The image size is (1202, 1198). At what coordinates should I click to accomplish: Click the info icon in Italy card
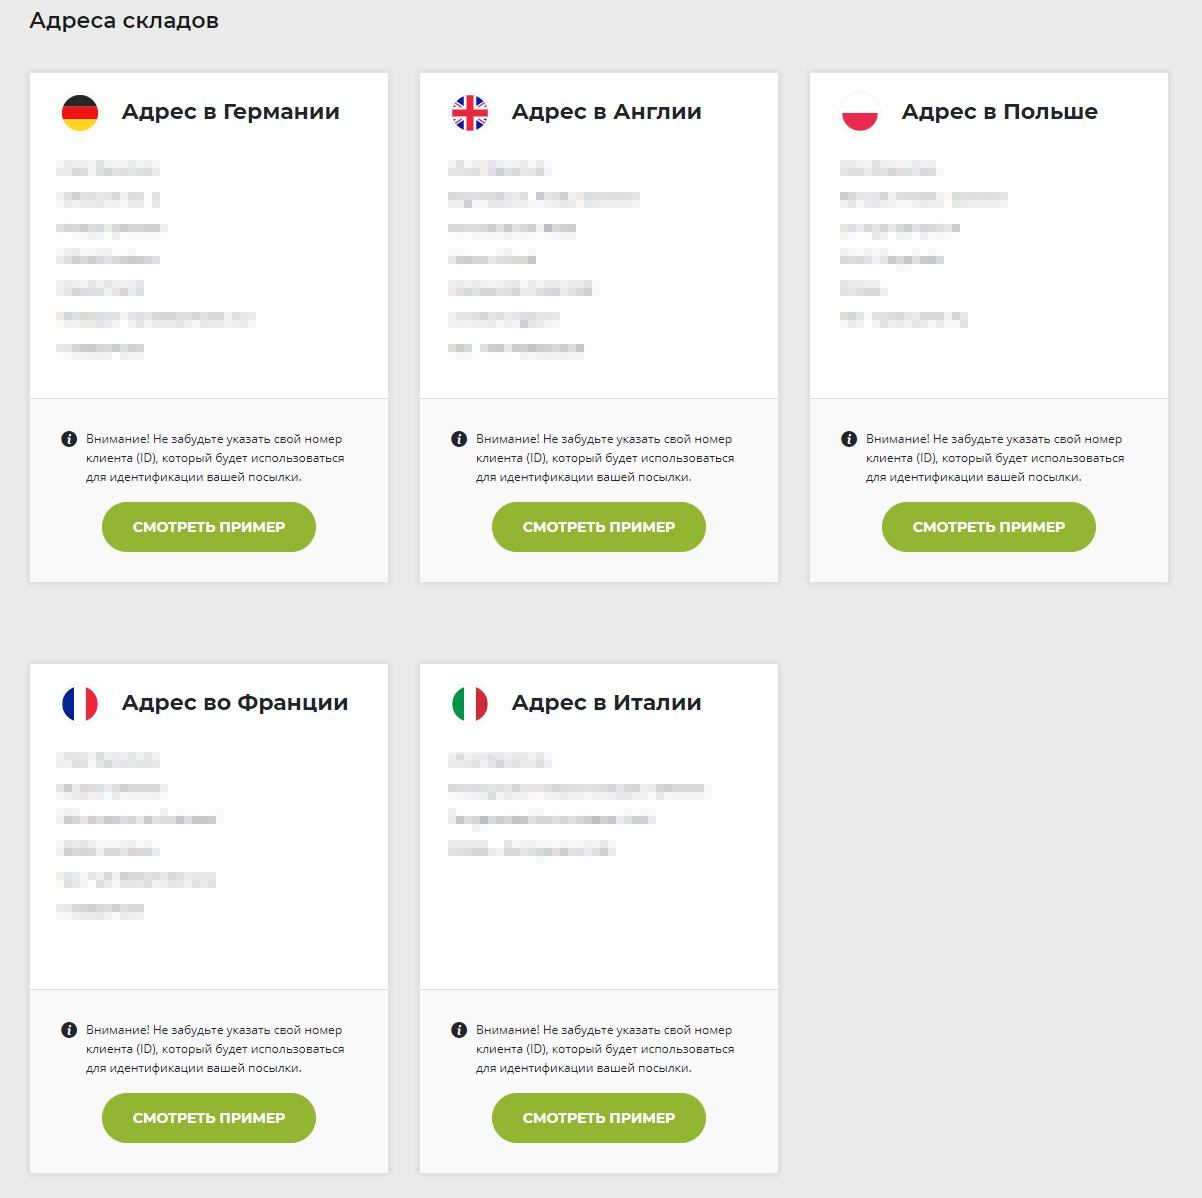click(x=459, y=1030)
